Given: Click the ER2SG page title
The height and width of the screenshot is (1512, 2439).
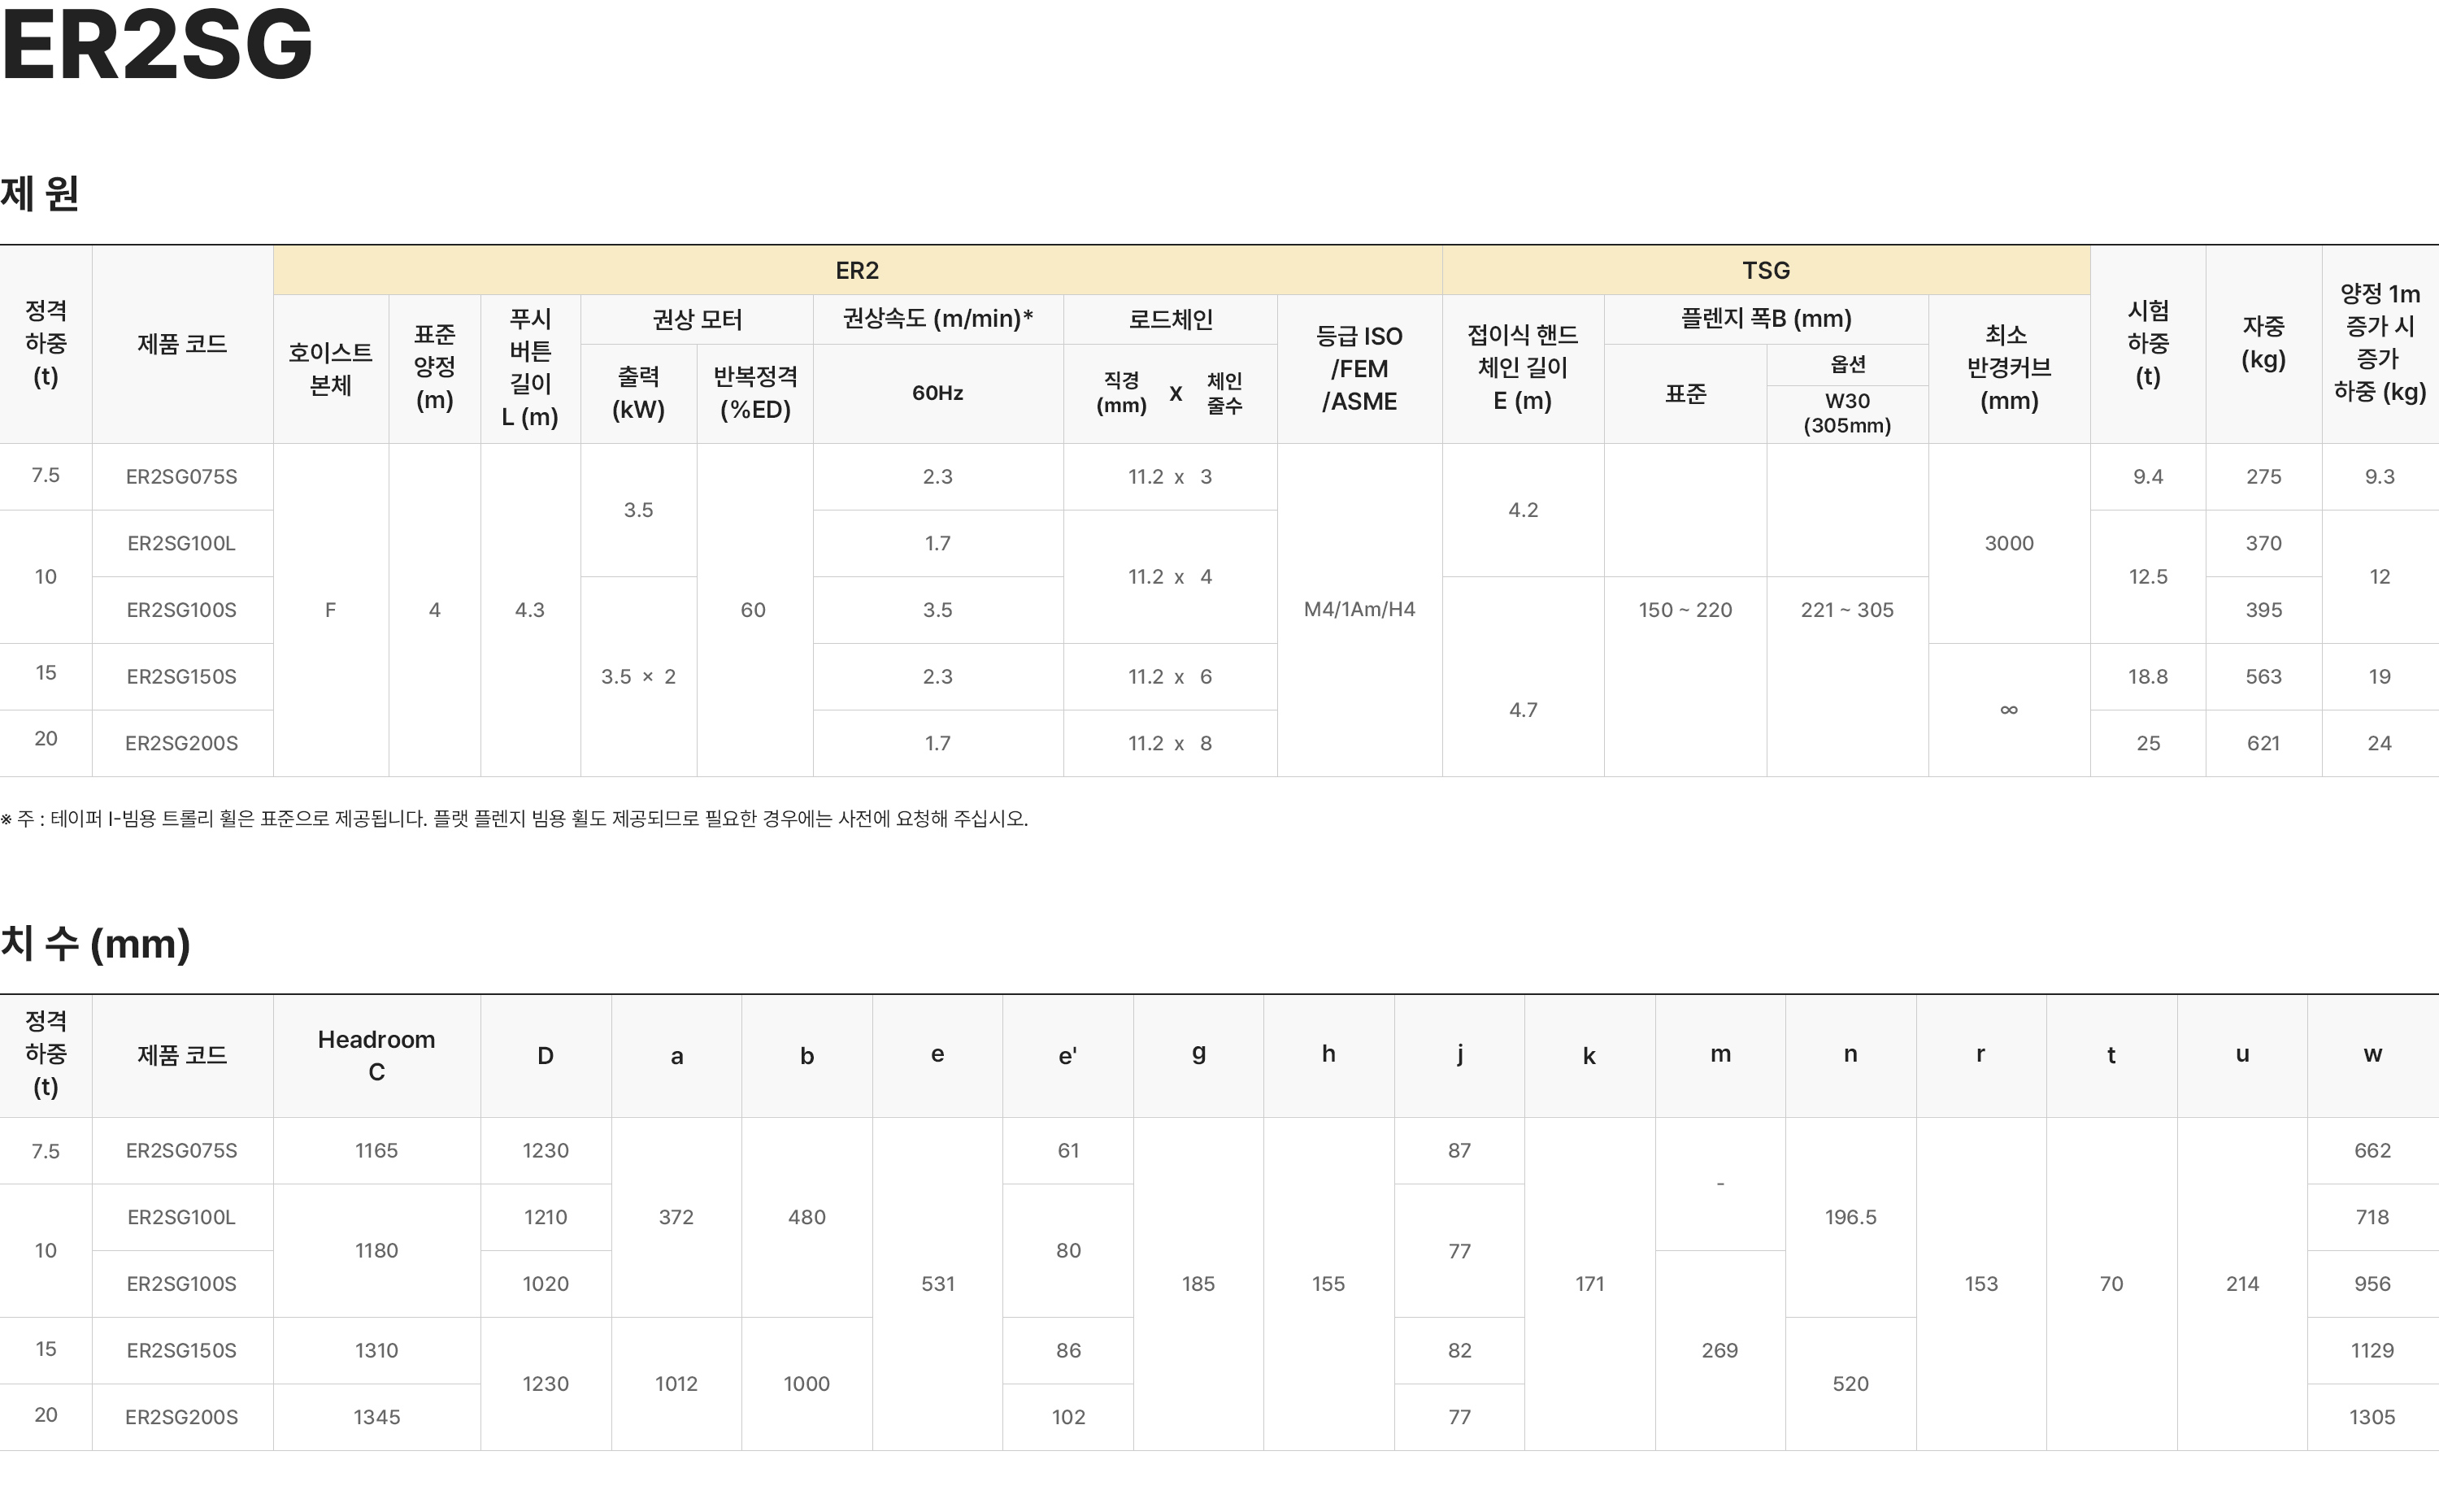Looking at the screenshot, I should (x=157, y=46).
